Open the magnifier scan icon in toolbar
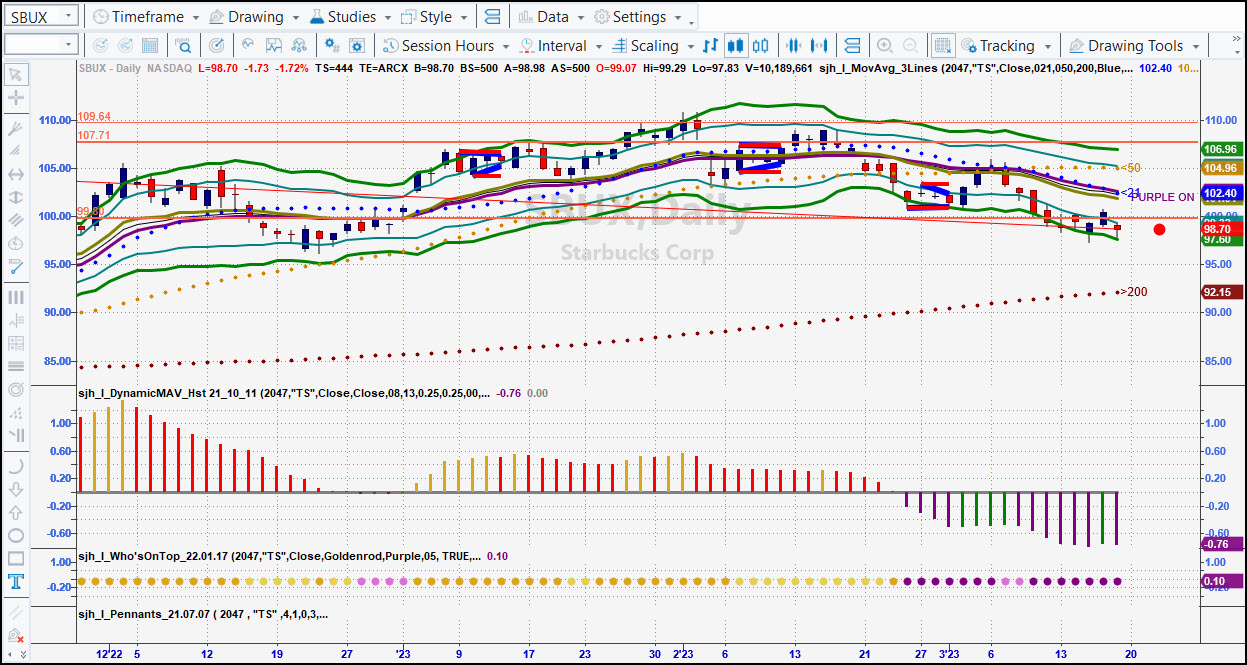 point(183,45)
